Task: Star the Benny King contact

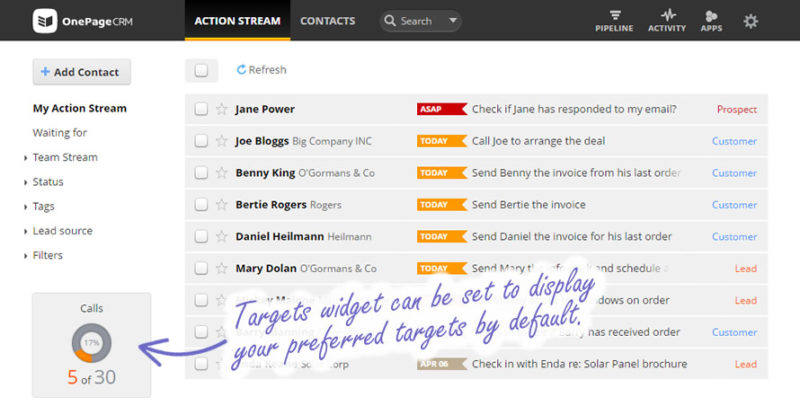Action: coord(221,173)
